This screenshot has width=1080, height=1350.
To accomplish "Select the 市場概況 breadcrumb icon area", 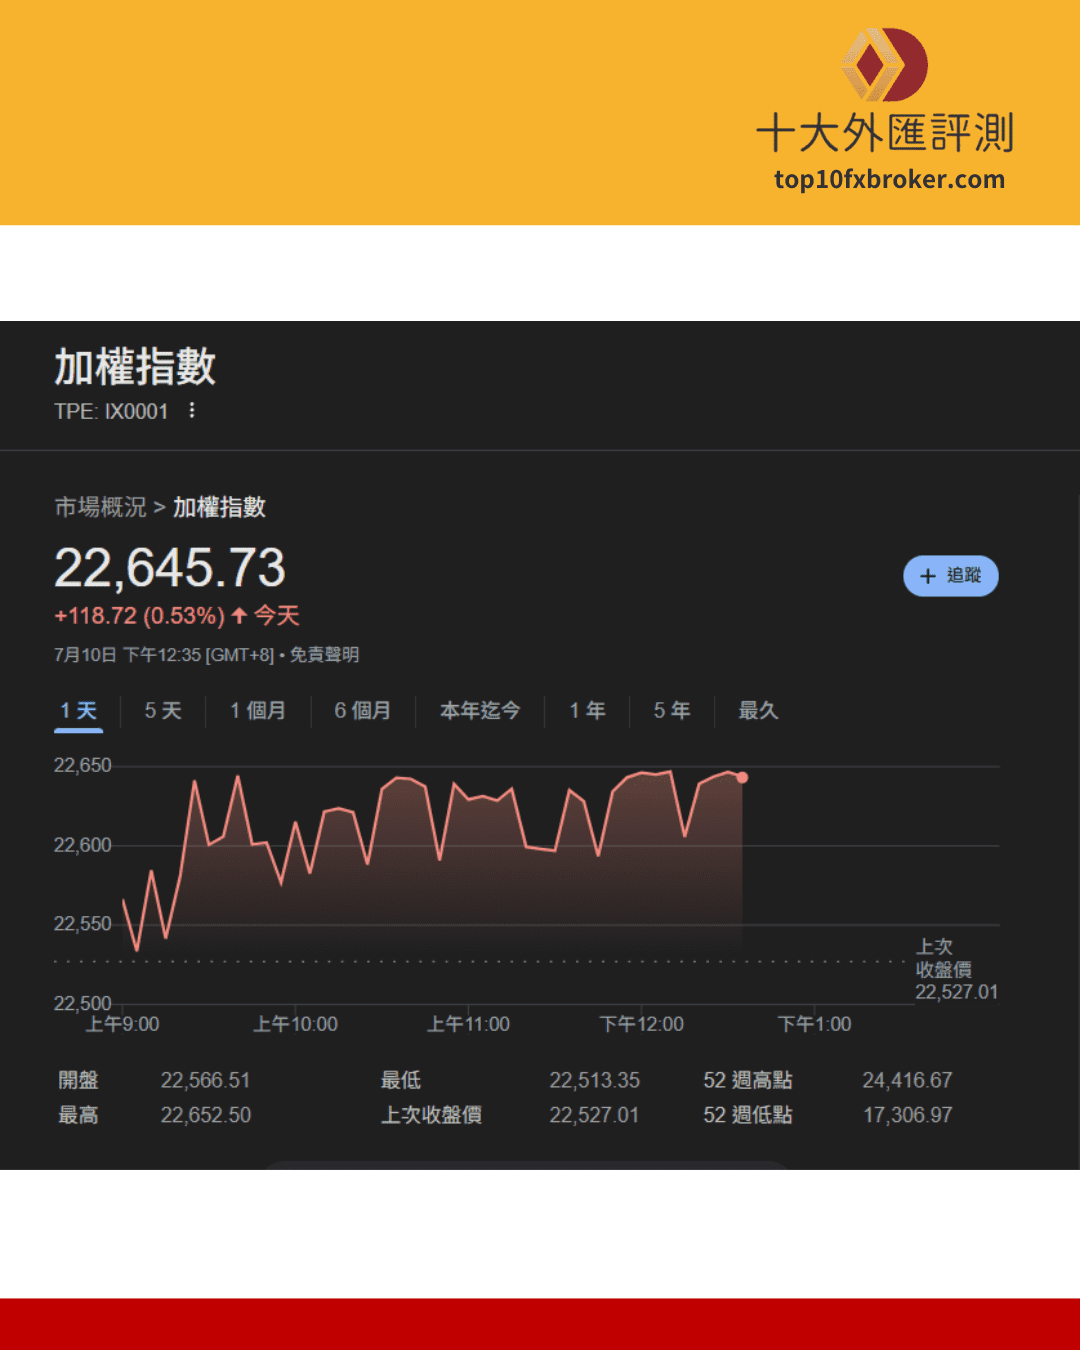I will pos(101,507).
